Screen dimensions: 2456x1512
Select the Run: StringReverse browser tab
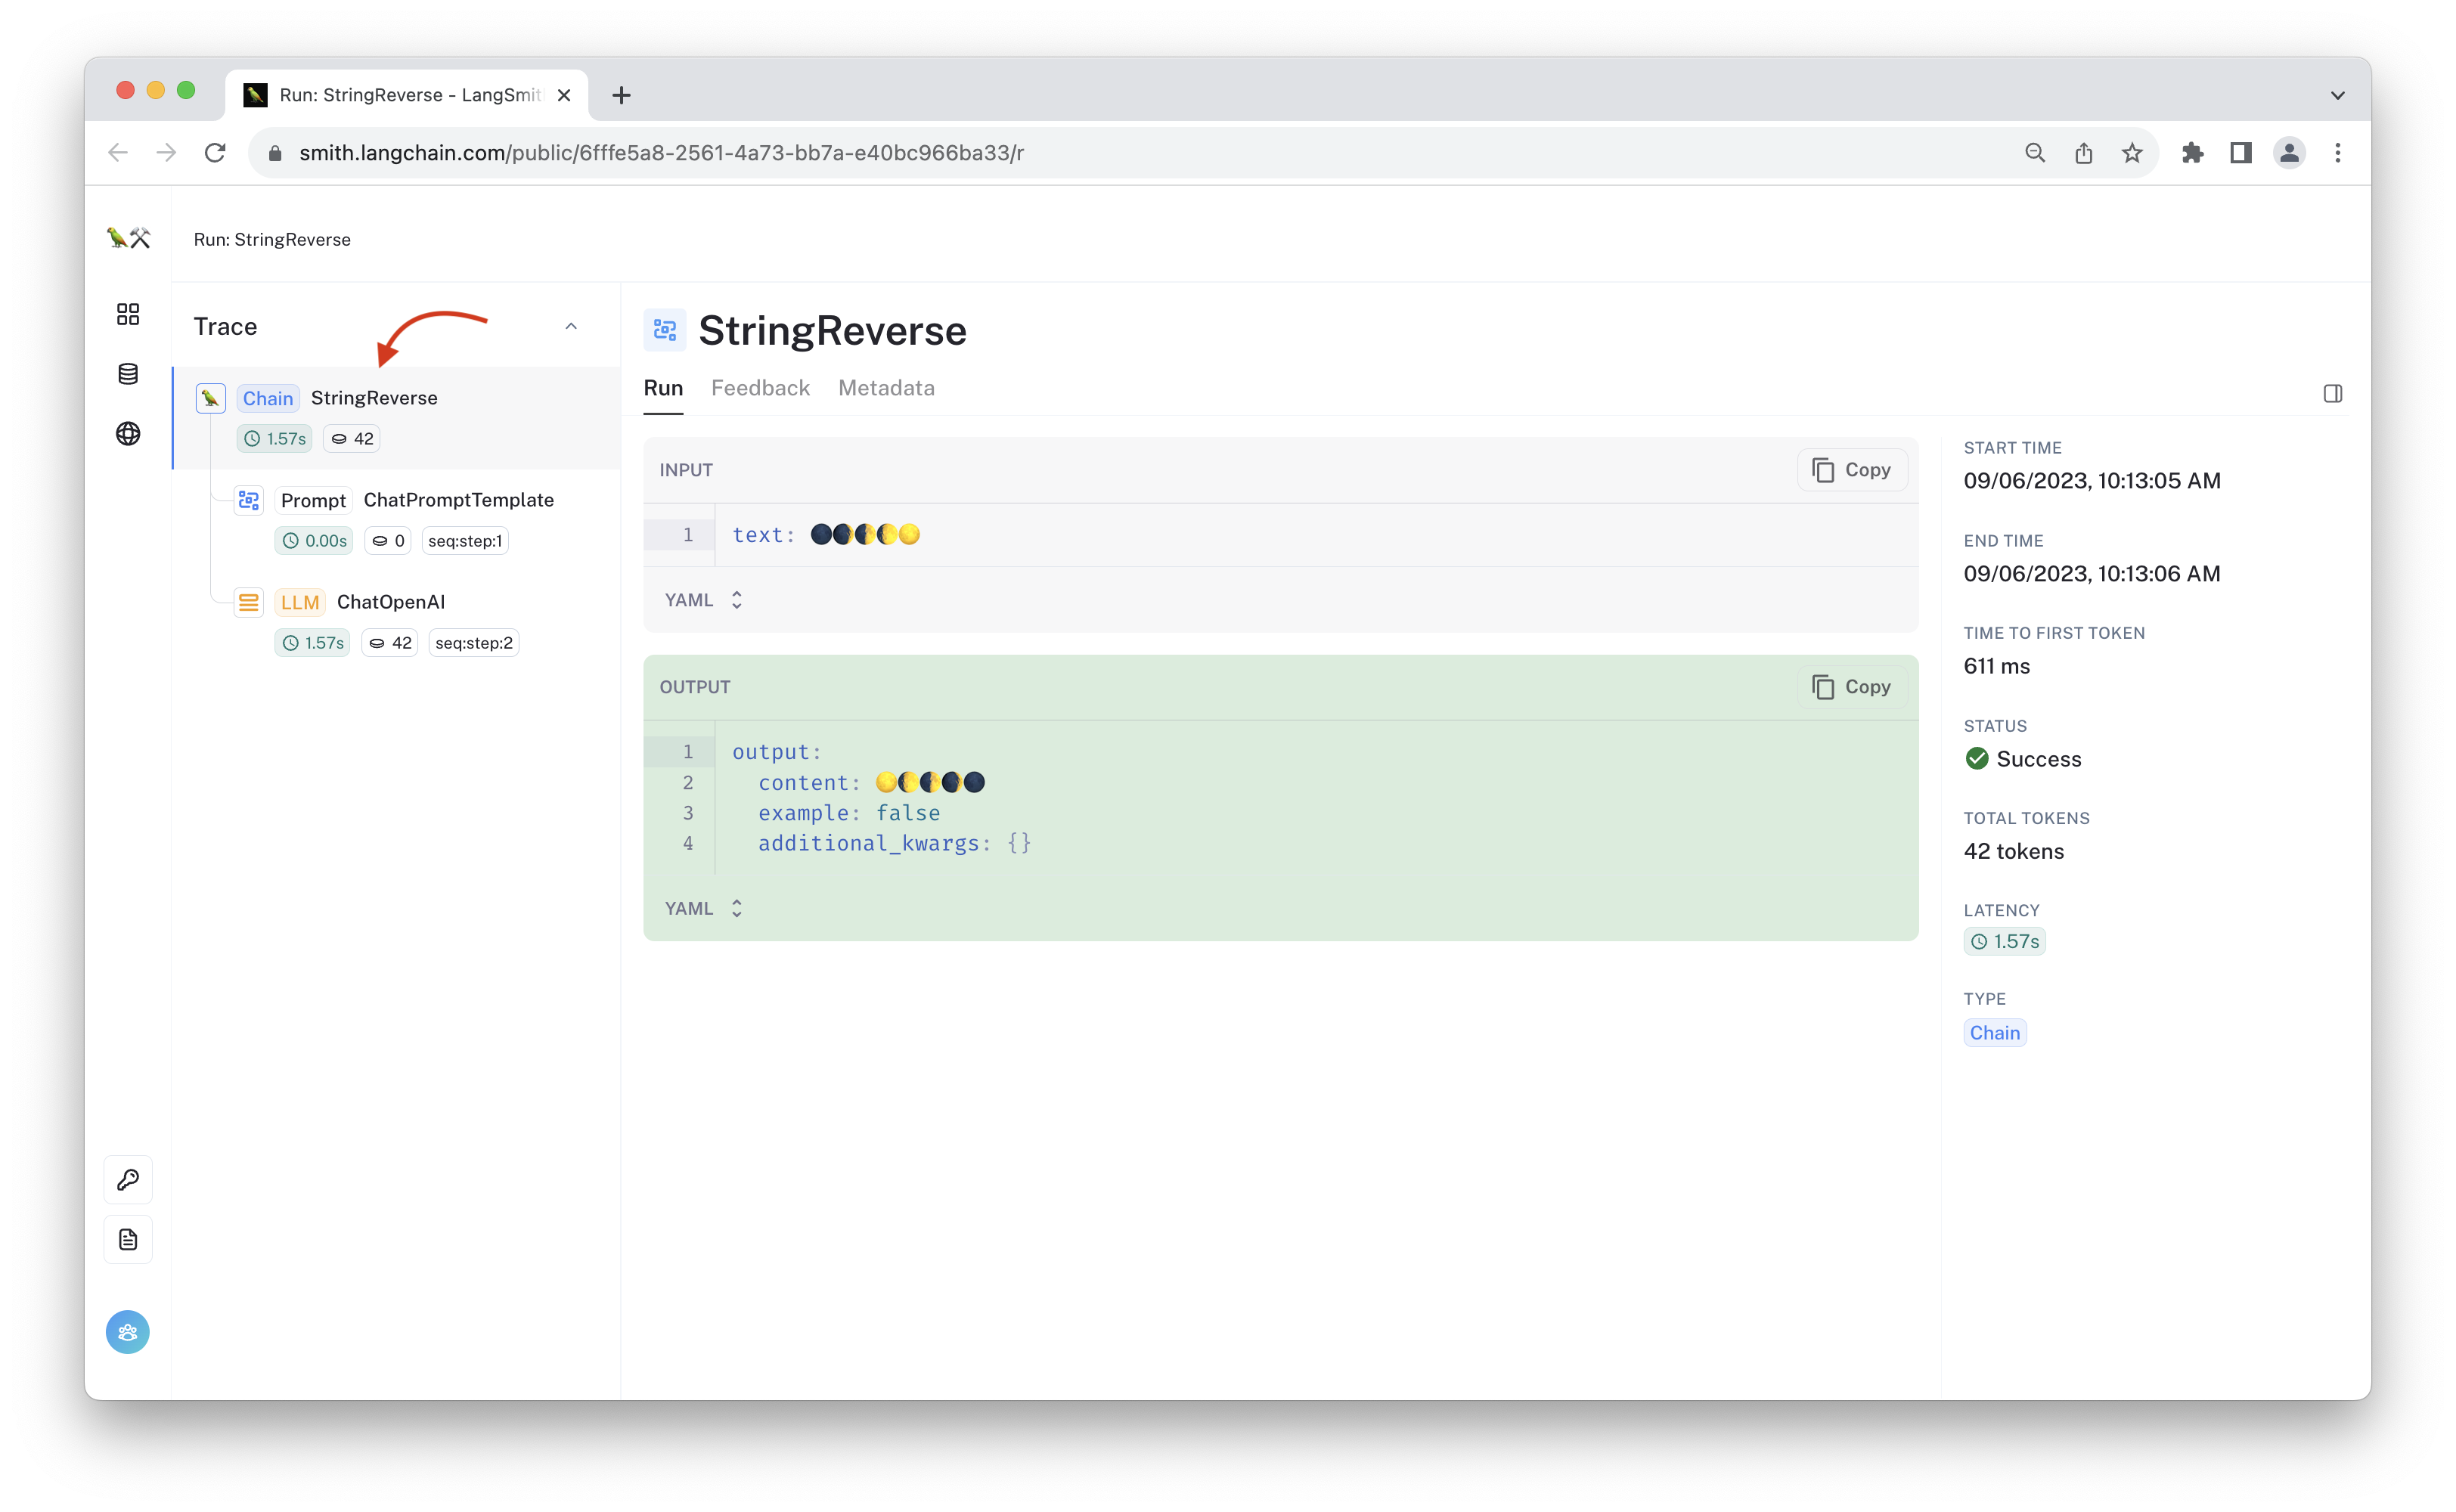(x=407, y=95)
